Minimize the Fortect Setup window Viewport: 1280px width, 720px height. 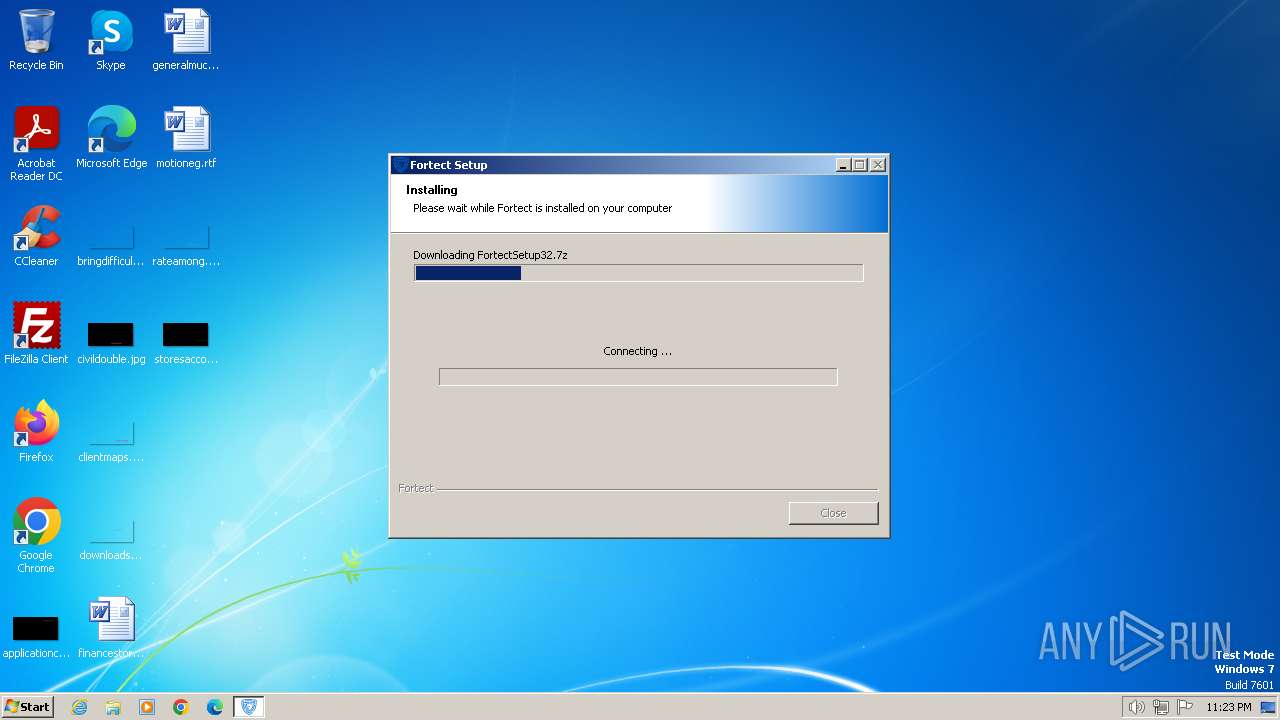[x=843, y=165]
